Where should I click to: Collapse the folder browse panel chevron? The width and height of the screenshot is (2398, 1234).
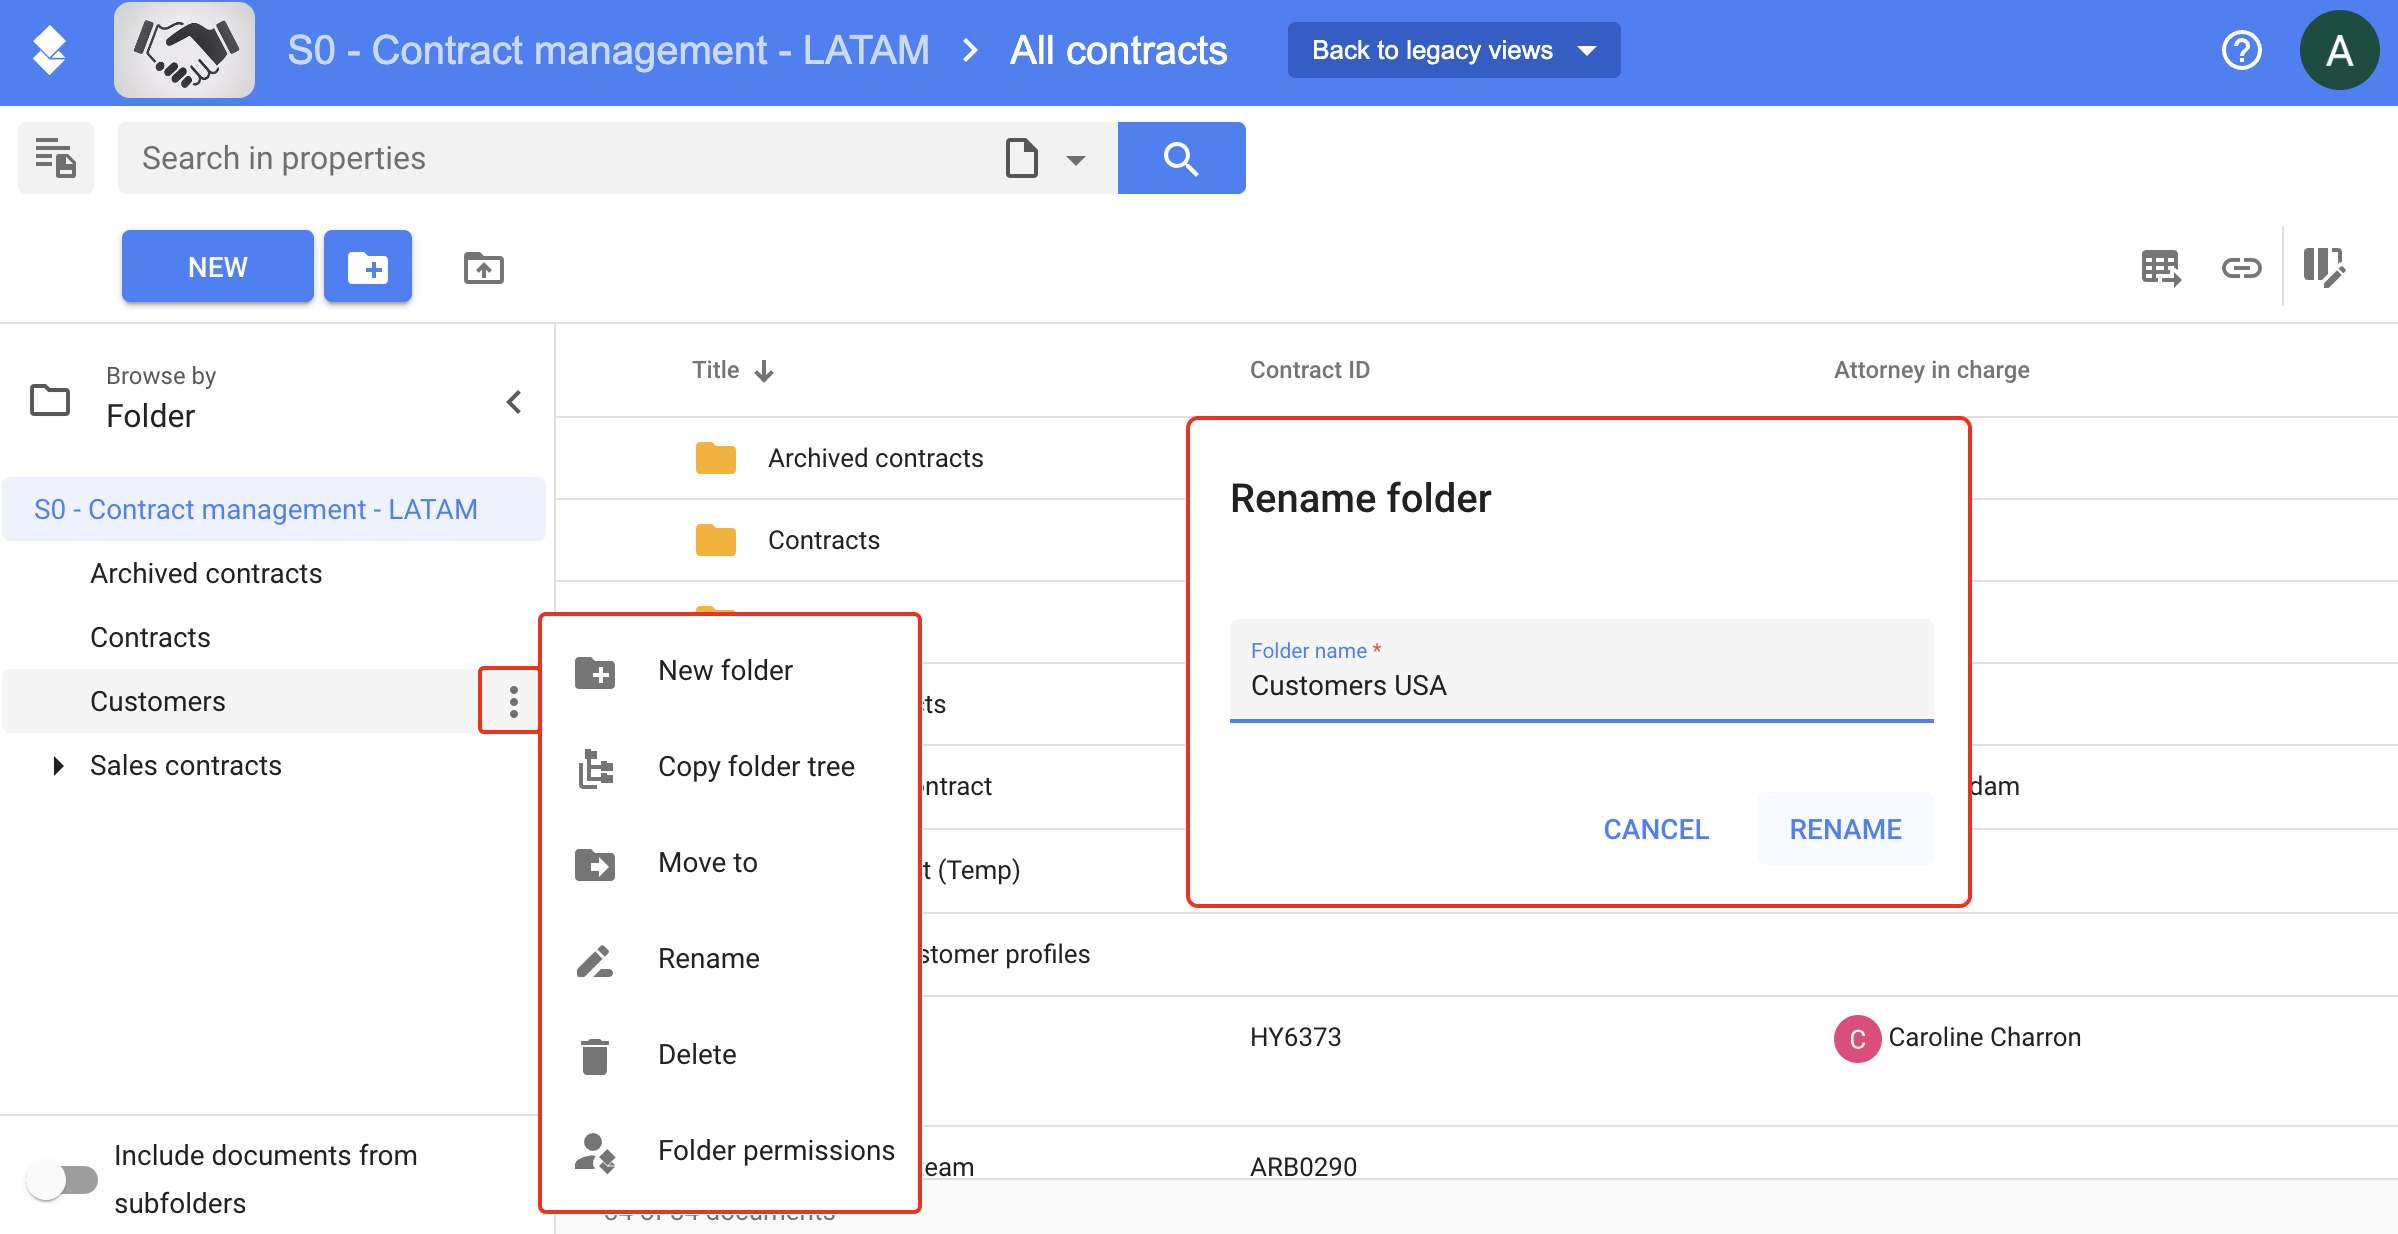[x=514, y=402]
